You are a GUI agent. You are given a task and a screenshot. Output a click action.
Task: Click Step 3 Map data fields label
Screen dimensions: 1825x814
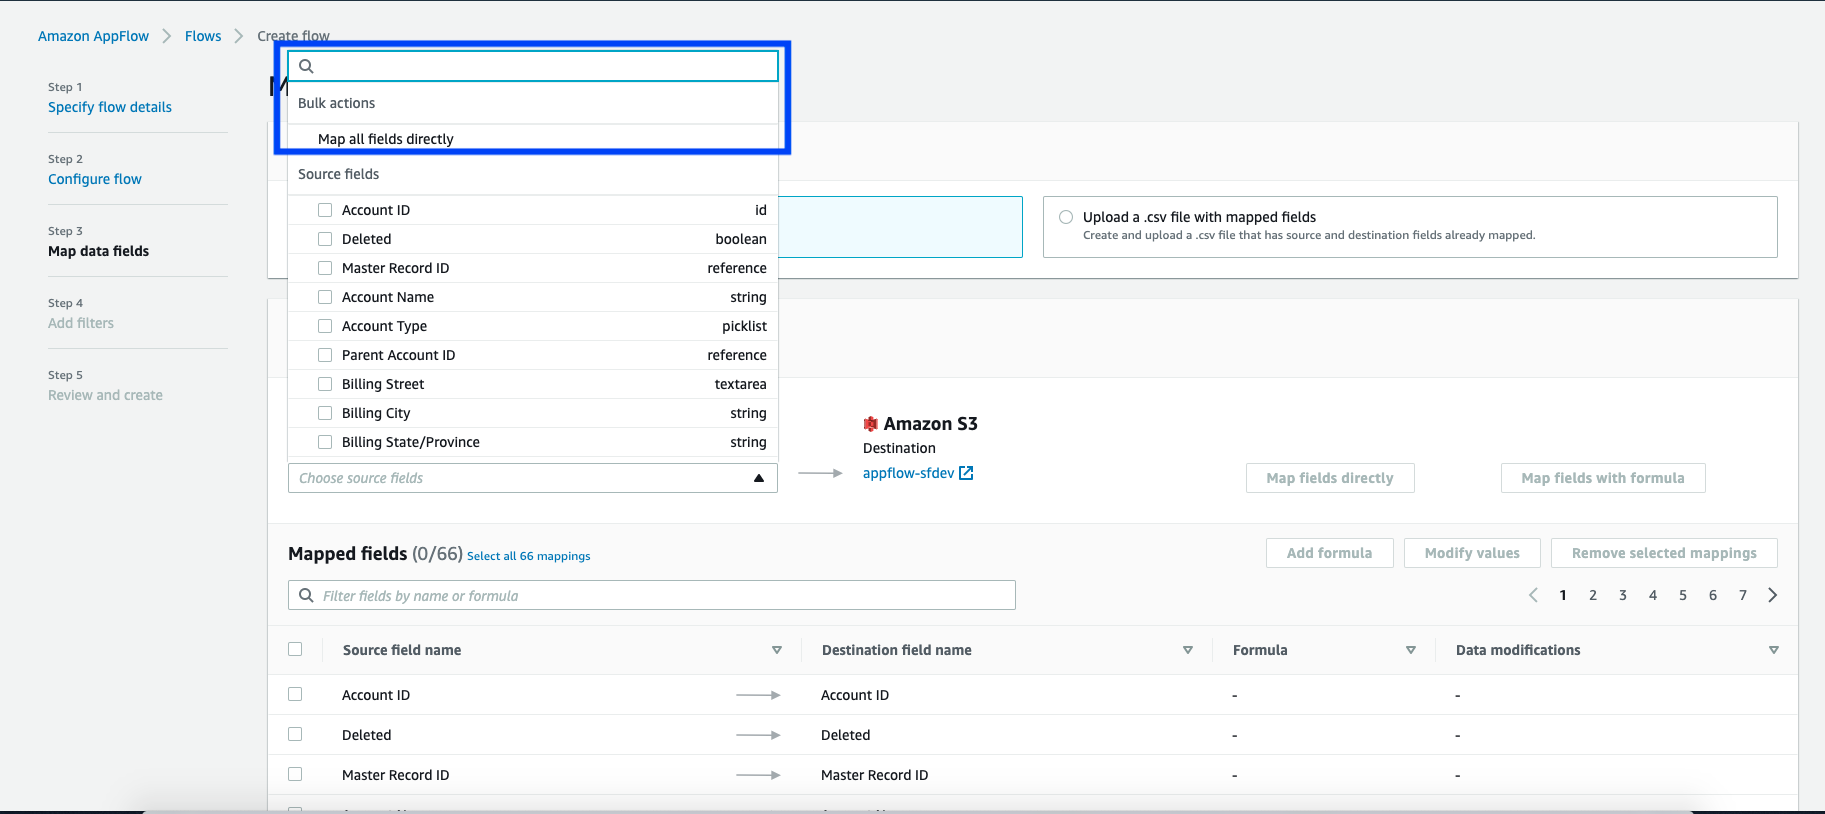click(x=98, y=251)
